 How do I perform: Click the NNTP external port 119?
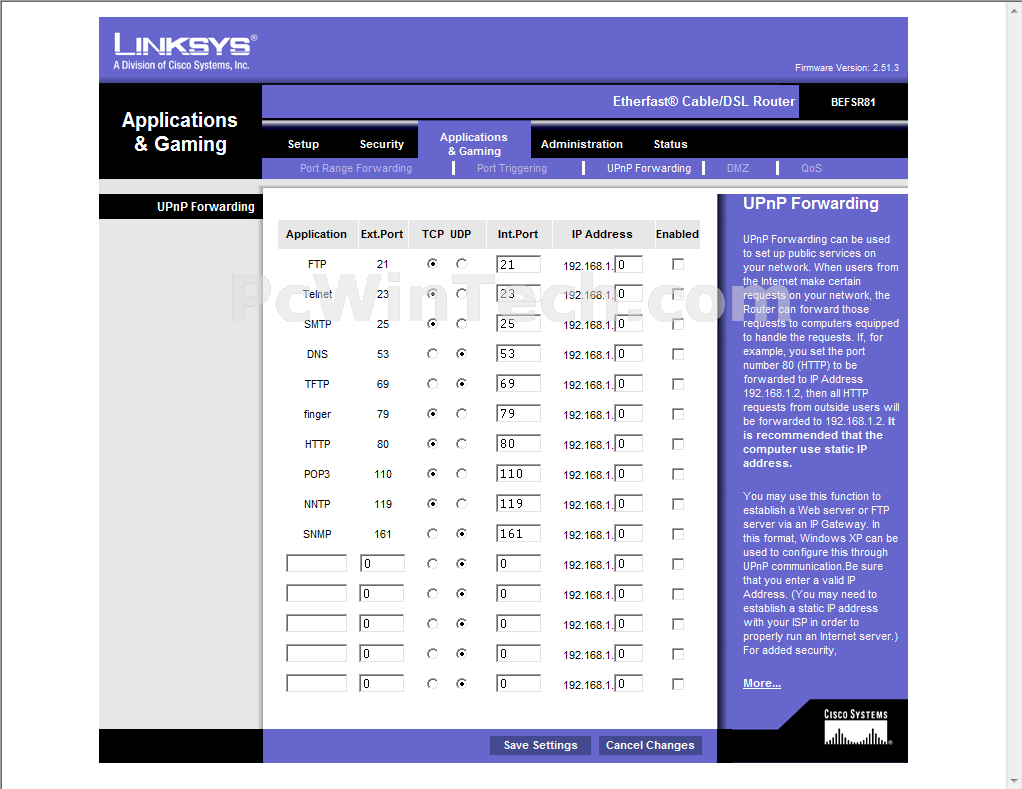[383, 504]
